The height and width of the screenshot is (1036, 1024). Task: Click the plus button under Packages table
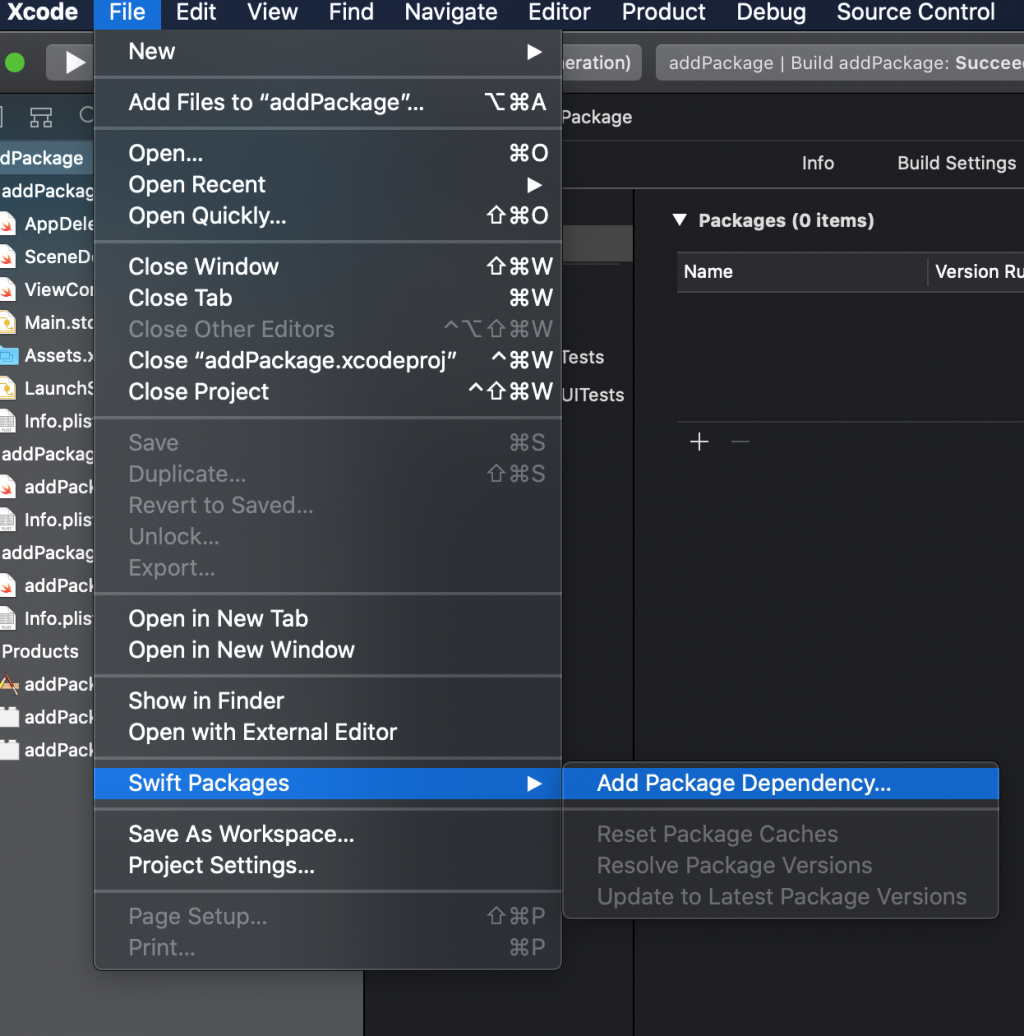pyautogui.click(x=699, y=441)
